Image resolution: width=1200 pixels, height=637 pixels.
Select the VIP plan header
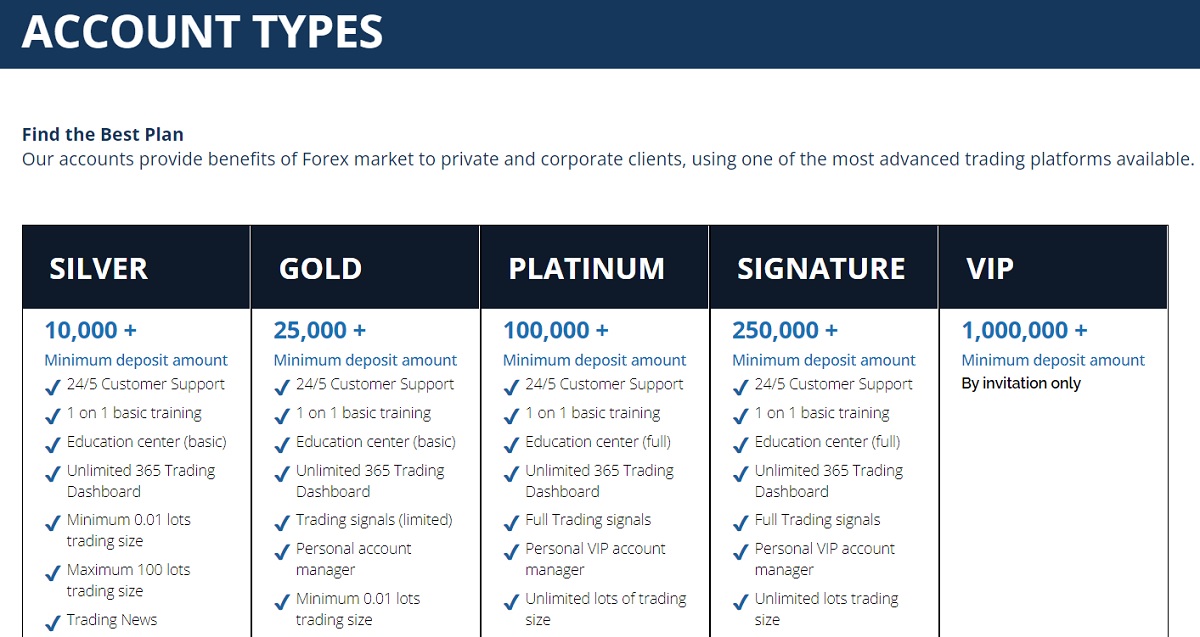click(x=1053, y=267)
